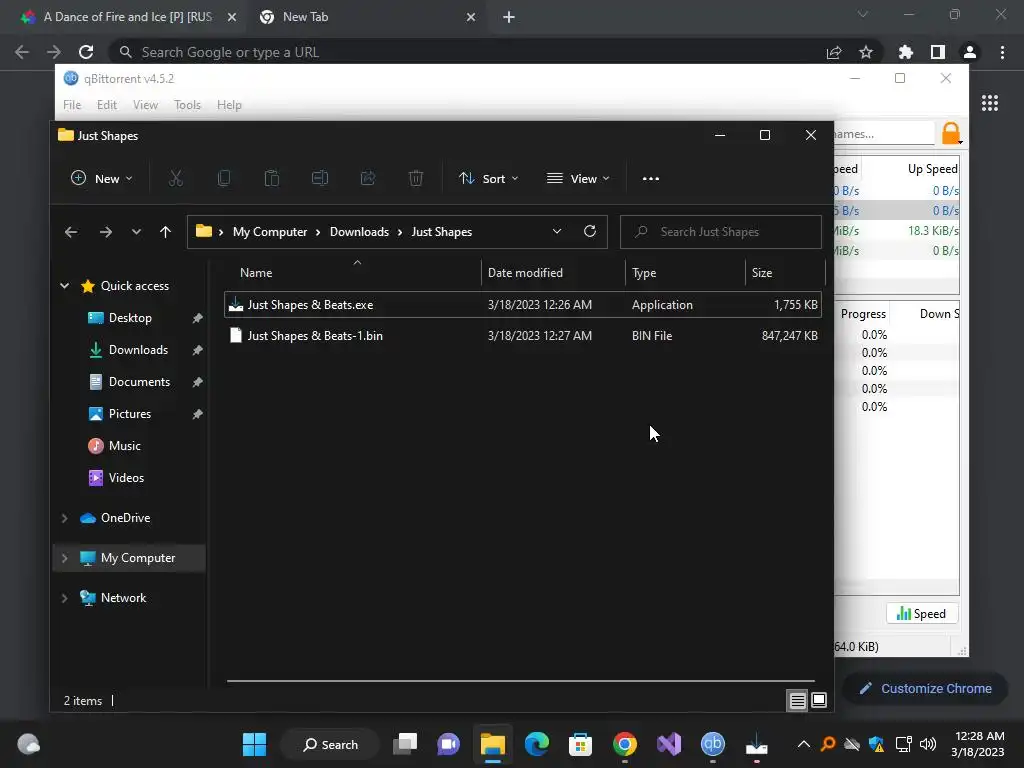Click My Computer in the breadcrumb path
Viewport: 1024px width, 768px height.
coord(270,232)
